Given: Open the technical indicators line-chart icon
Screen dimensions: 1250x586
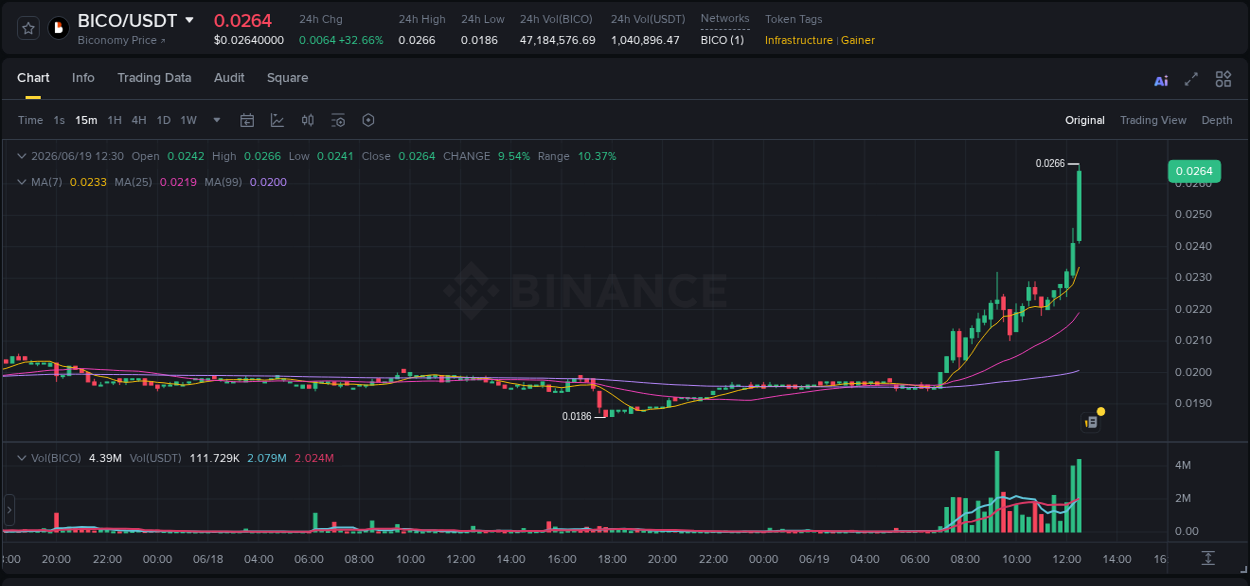Looking at the screenshot, I should [x=277, y=120].
